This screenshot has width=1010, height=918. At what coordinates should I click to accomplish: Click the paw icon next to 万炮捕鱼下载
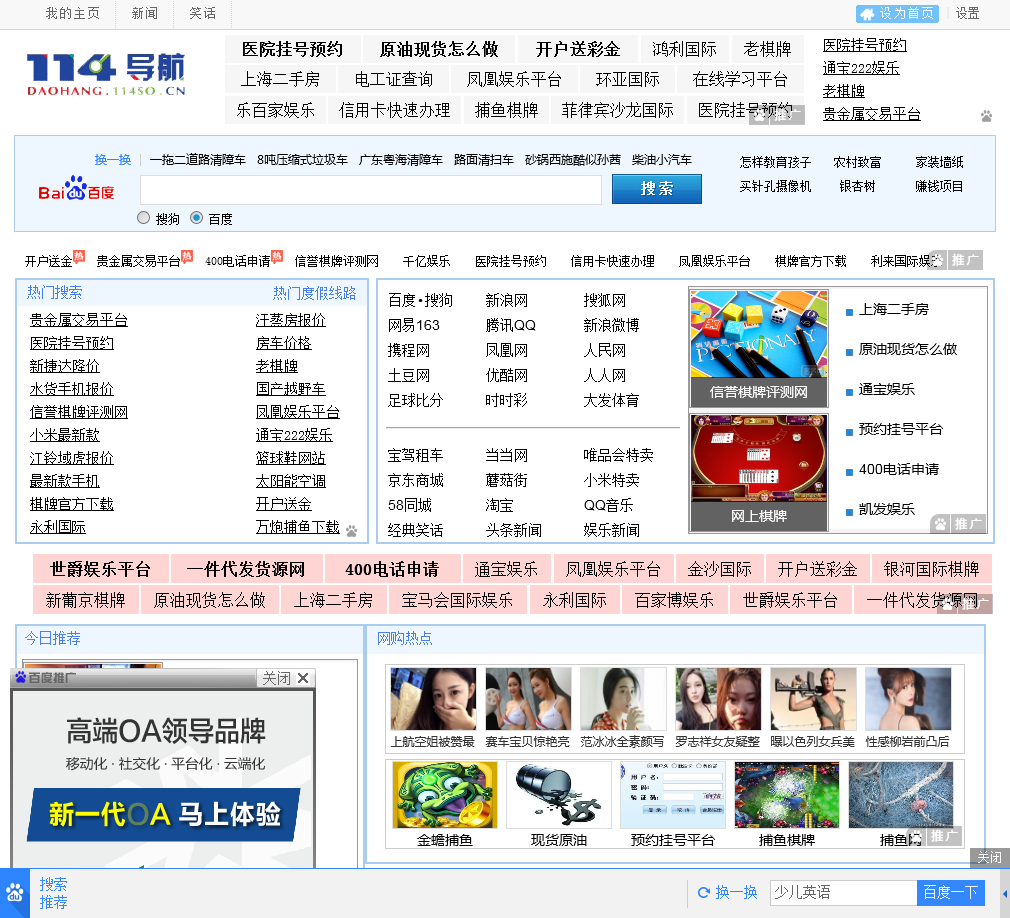pyautogui.click(x=351, y=531)
